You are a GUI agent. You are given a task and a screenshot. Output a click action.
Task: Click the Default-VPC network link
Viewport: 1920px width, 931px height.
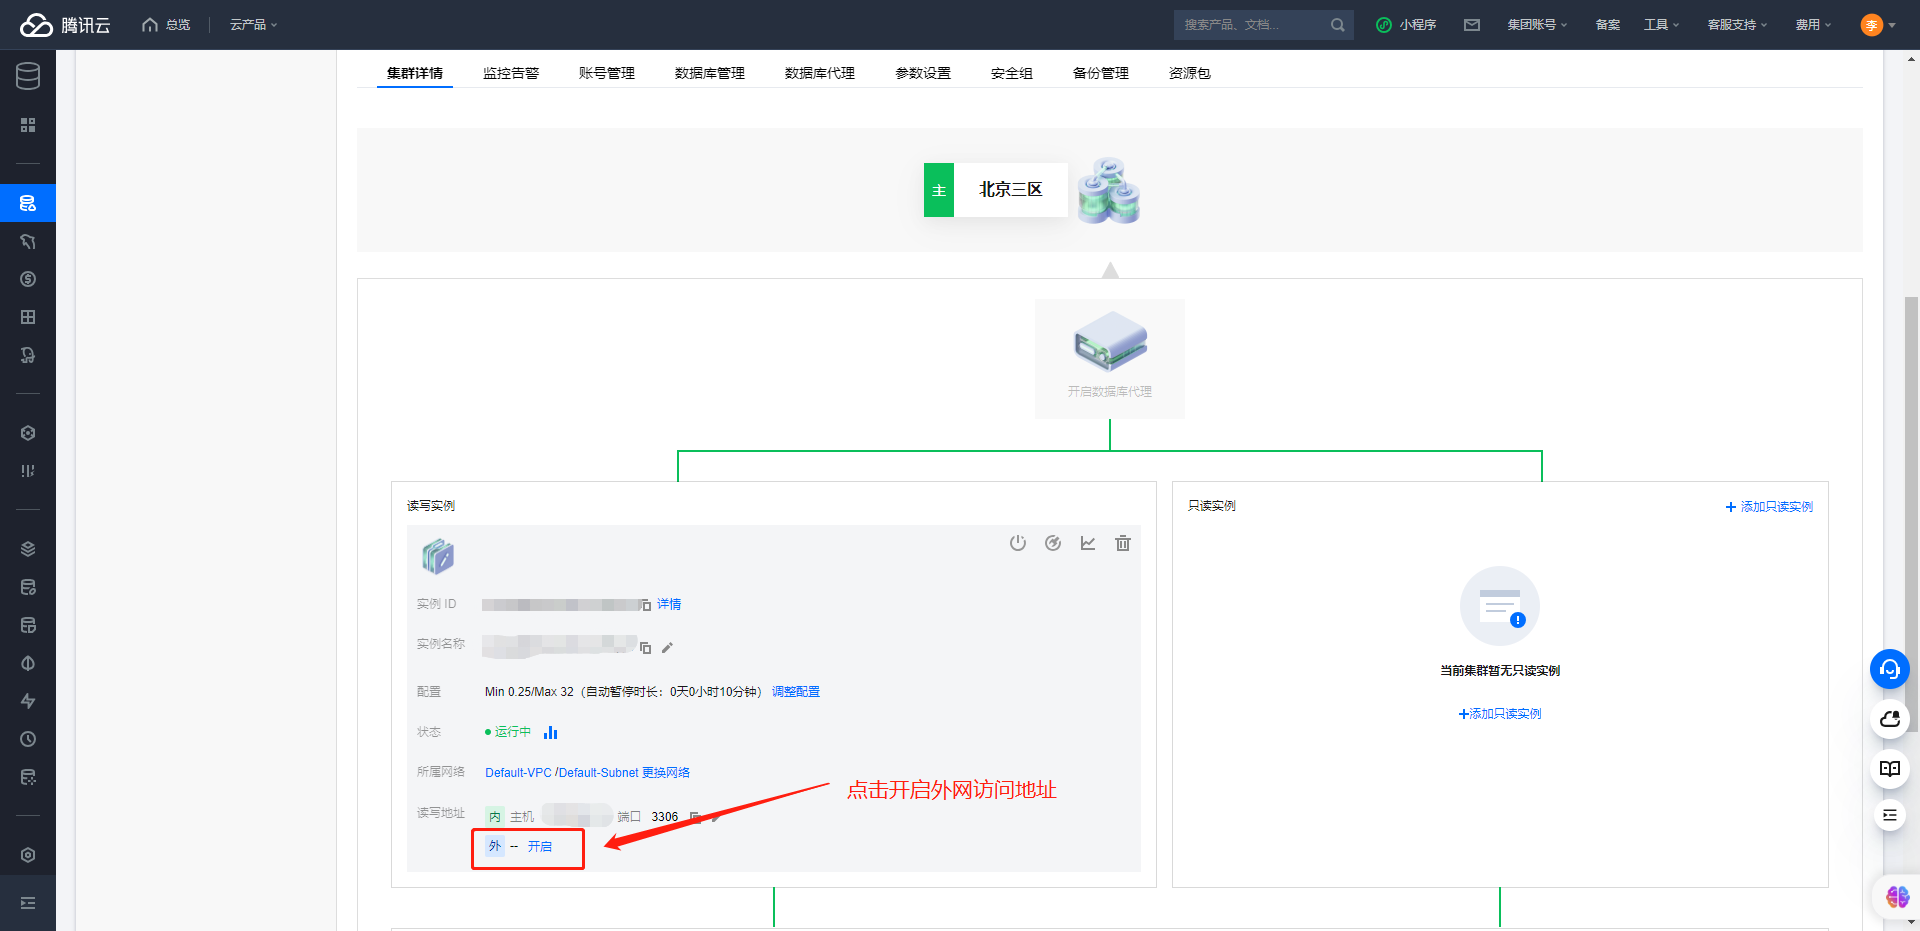519,772
